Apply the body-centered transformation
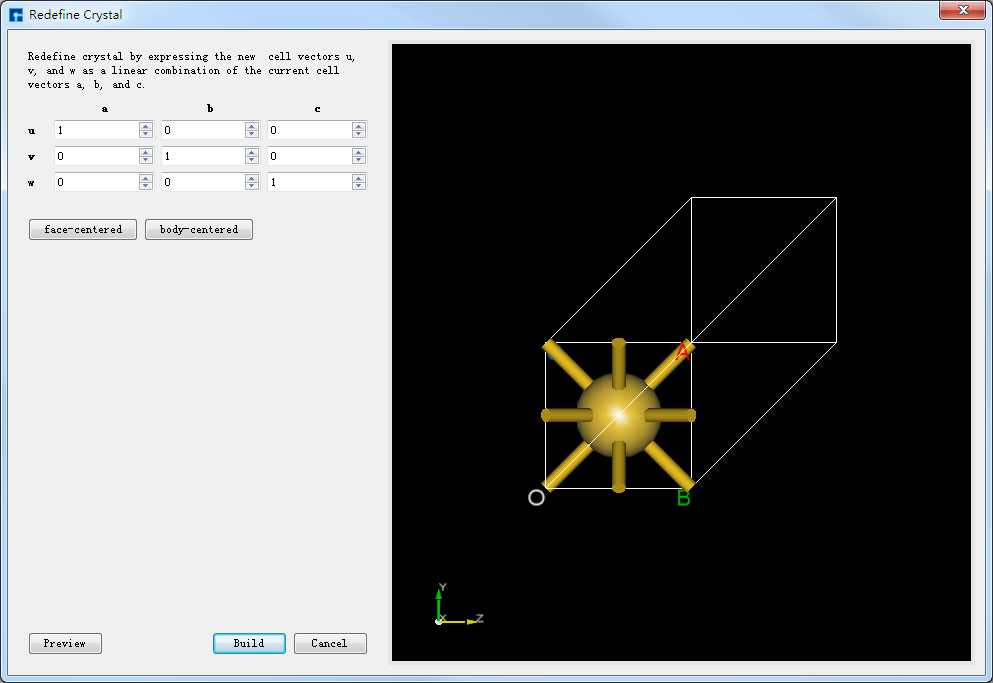This screenshot has width=993, height=683. point(198,229)
